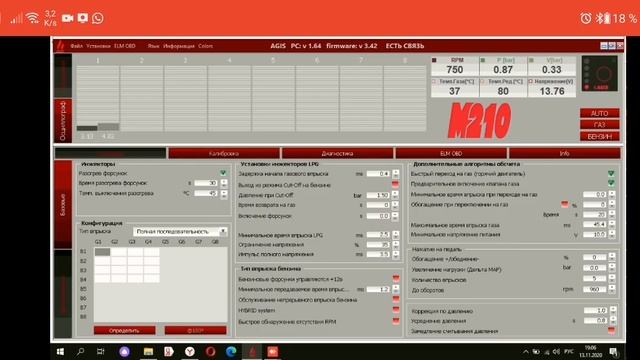This screenshot has width=640, height=360.
Task: Toggle HYBRID system option
Action: coord(396,310)
